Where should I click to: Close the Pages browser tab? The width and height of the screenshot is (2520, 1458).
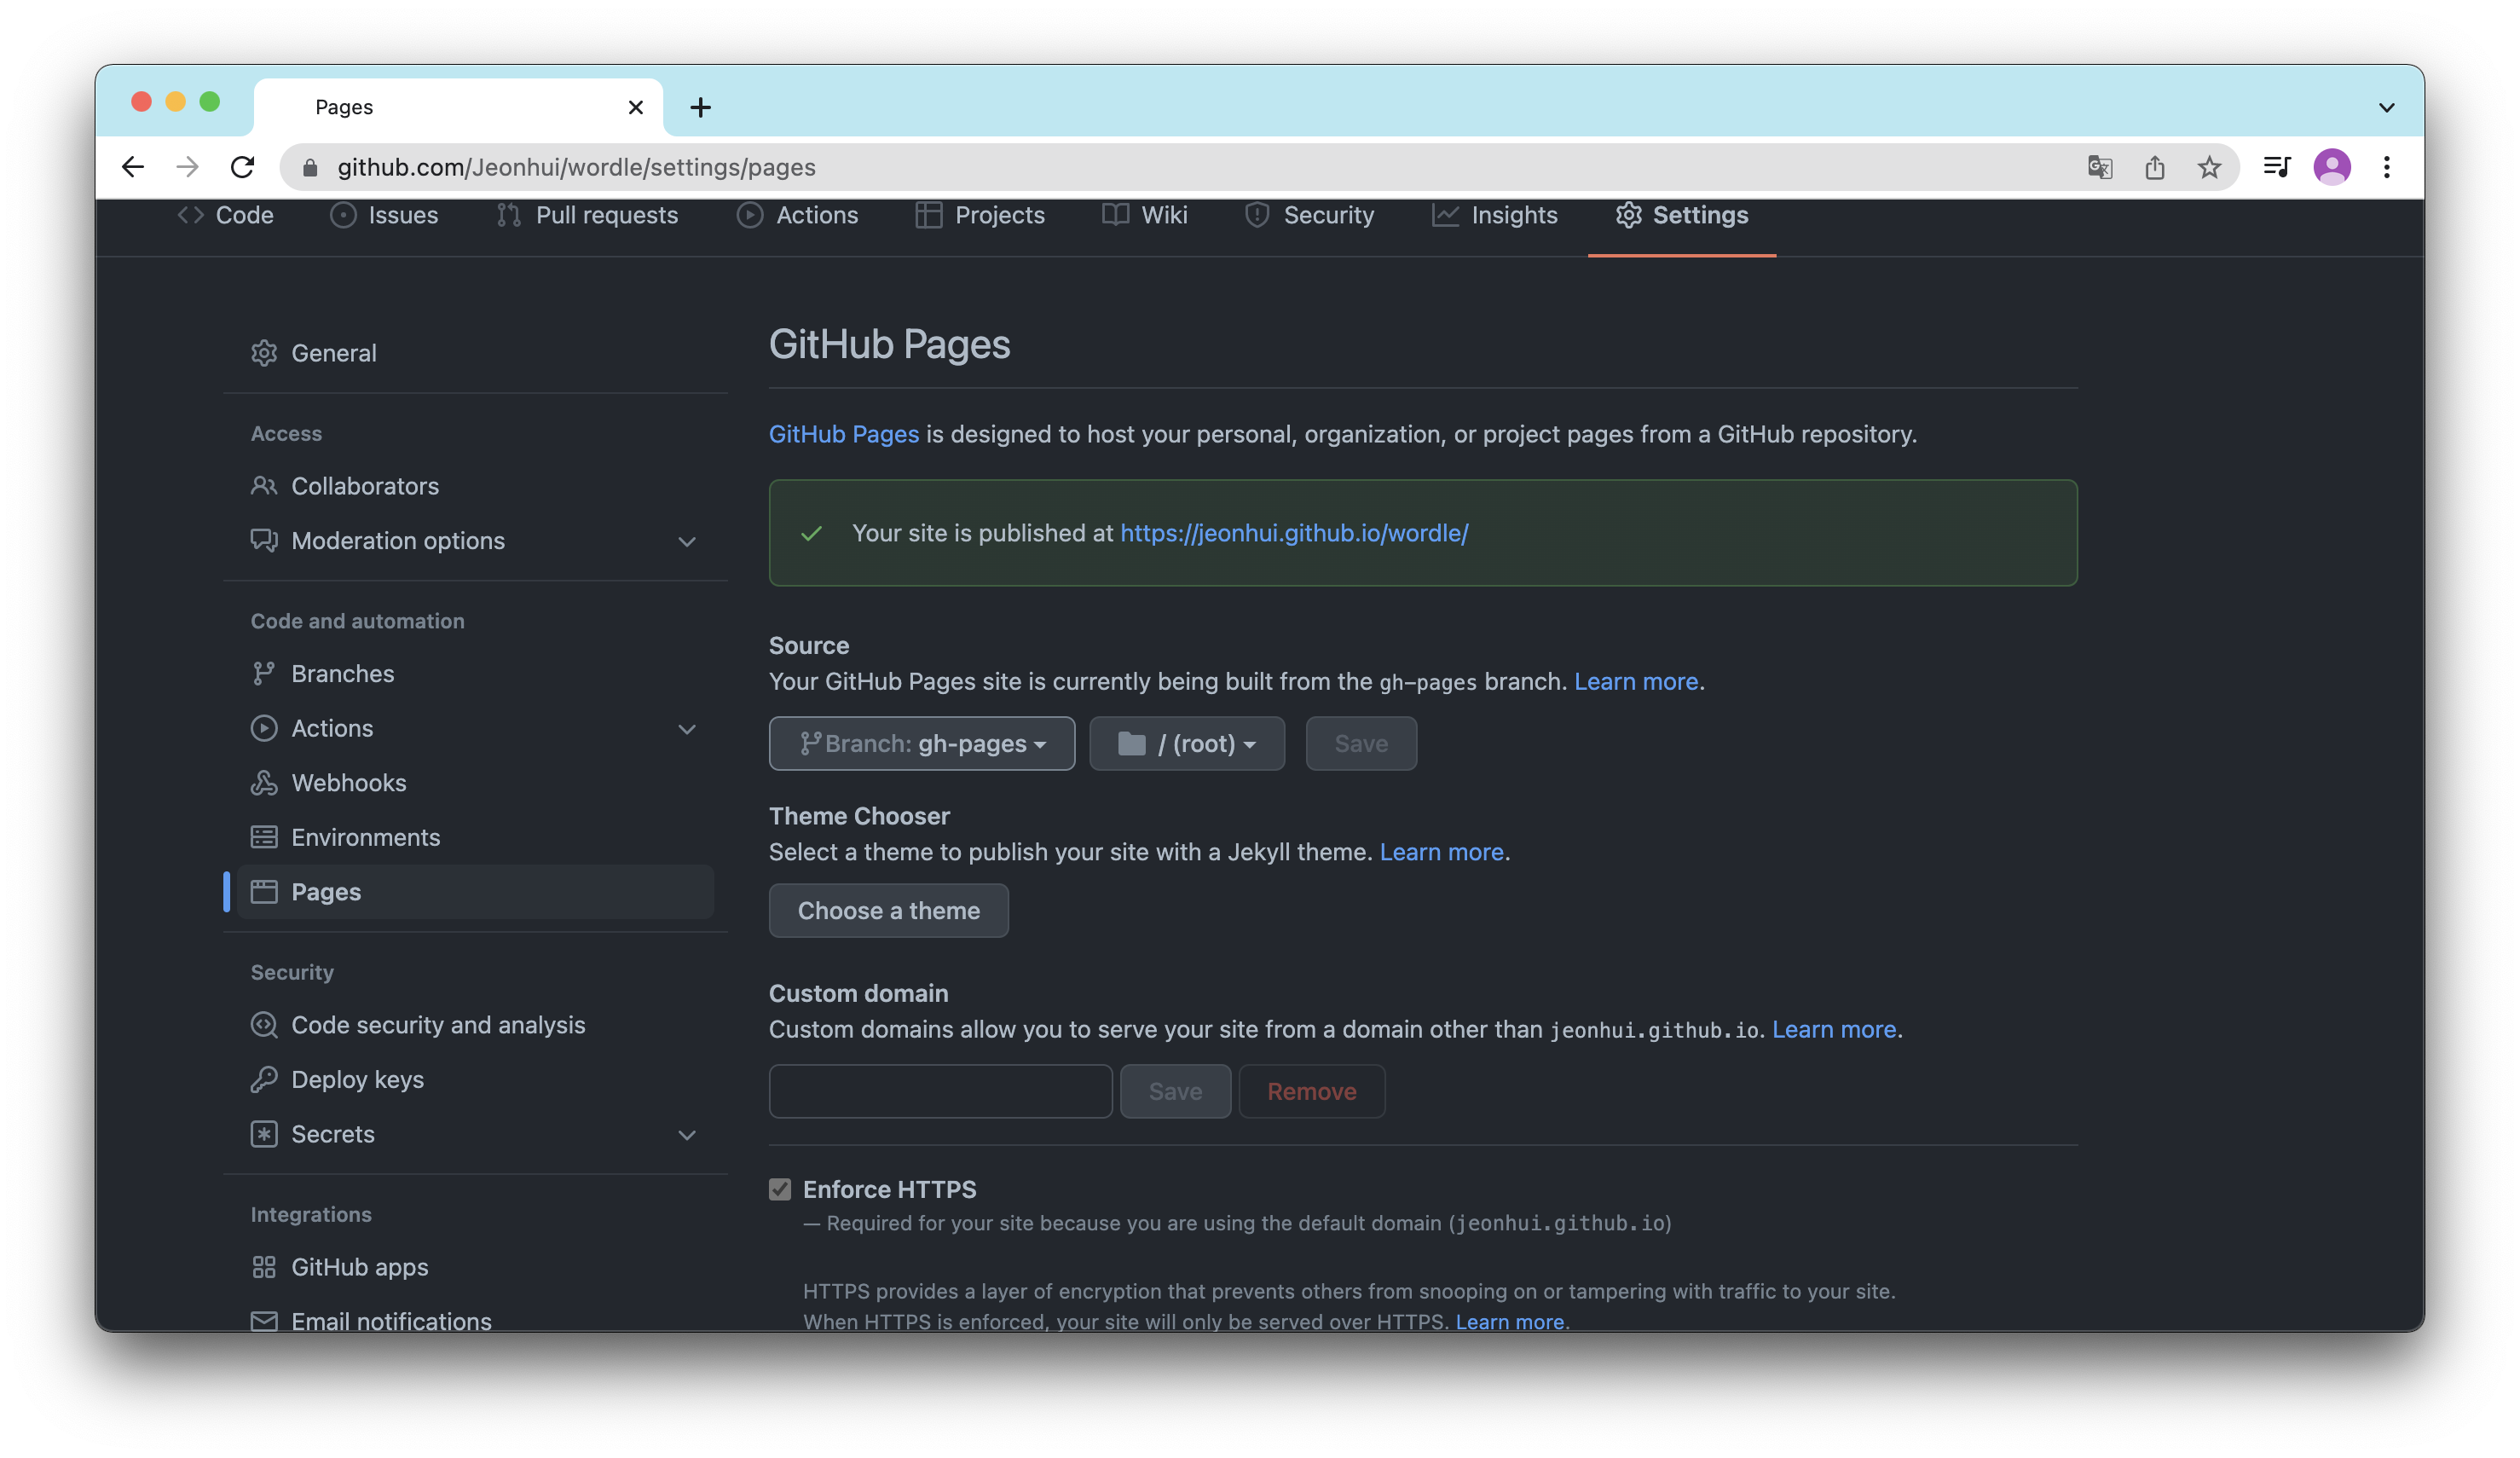(635, 107)
